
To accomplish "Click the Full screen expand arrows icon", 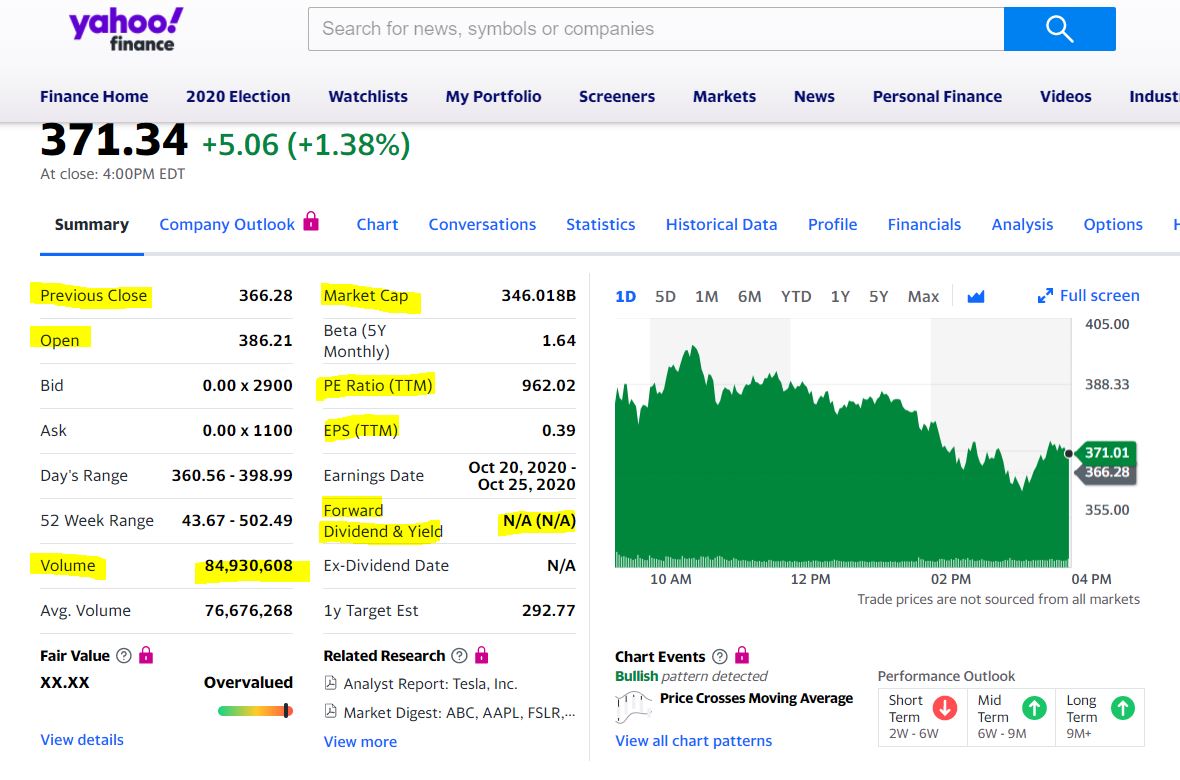I will [x=1045, y=296].
